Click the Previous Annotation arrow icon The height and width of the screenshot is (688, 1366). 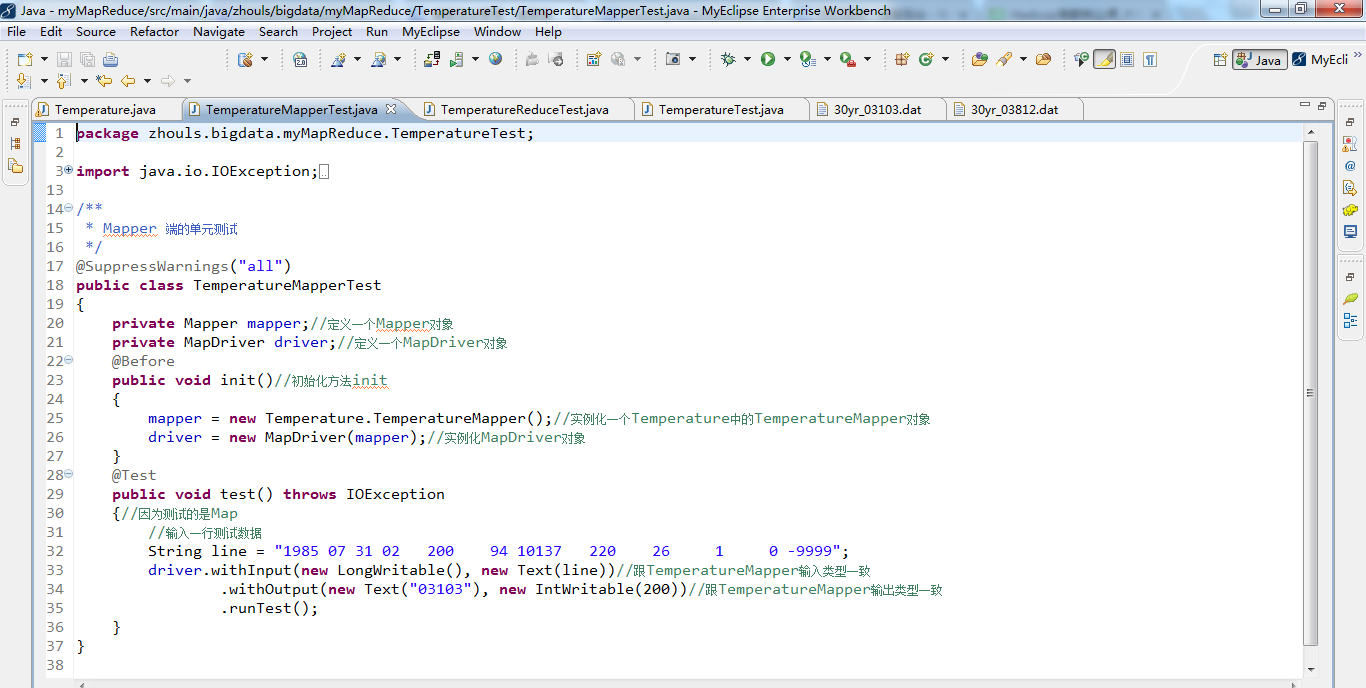[x=64, y=81]
